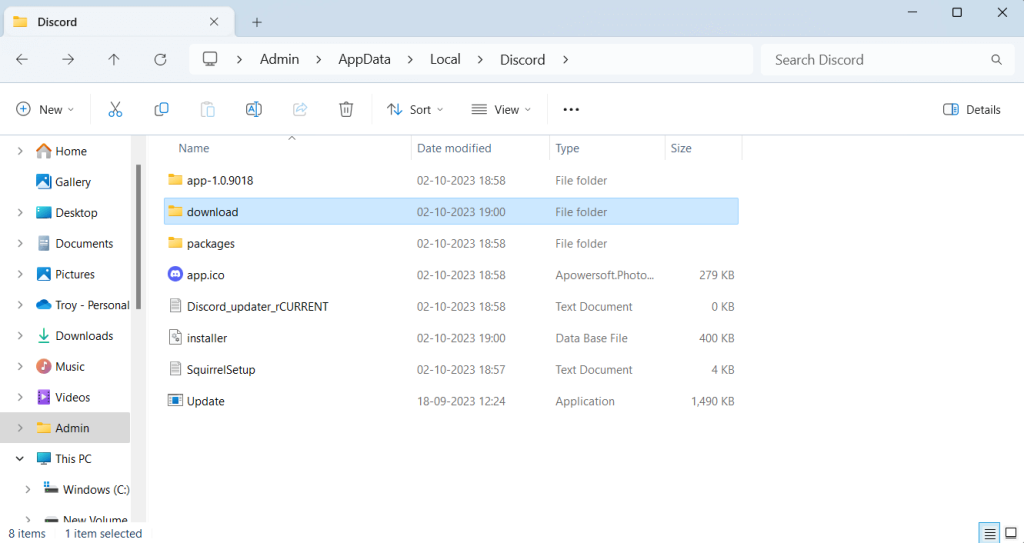Navigate to AppData breadcrumb

point(364,59)
